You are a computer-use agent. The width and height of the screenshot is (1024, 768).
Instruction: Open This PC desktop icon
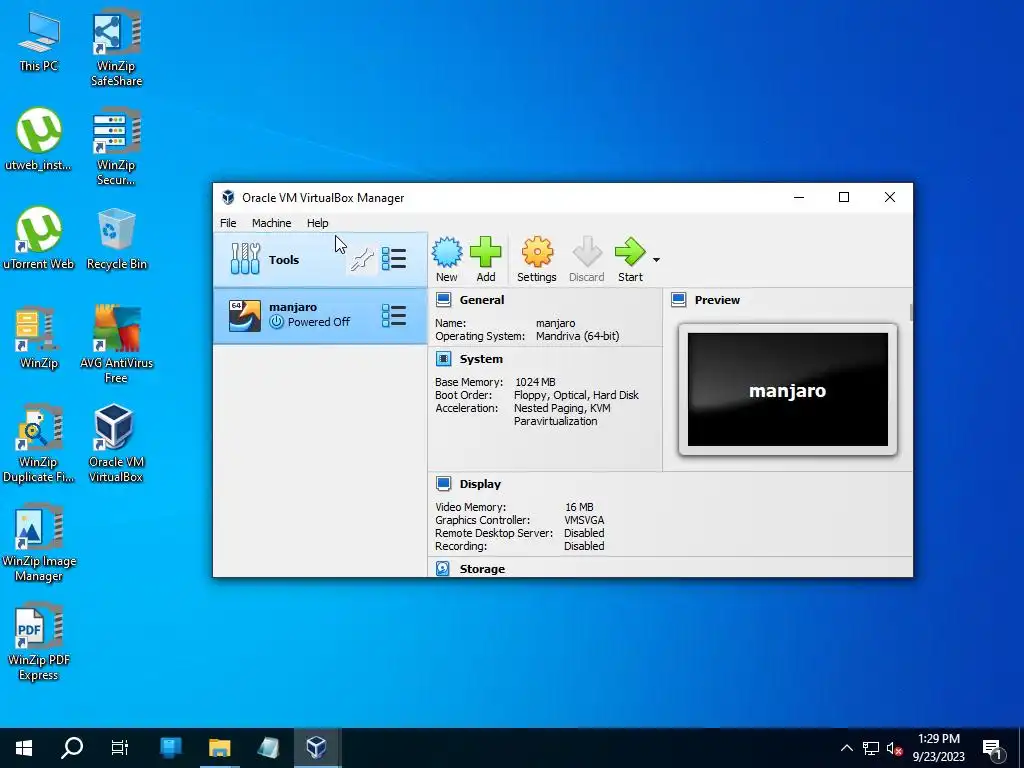(x=39, y=41)
